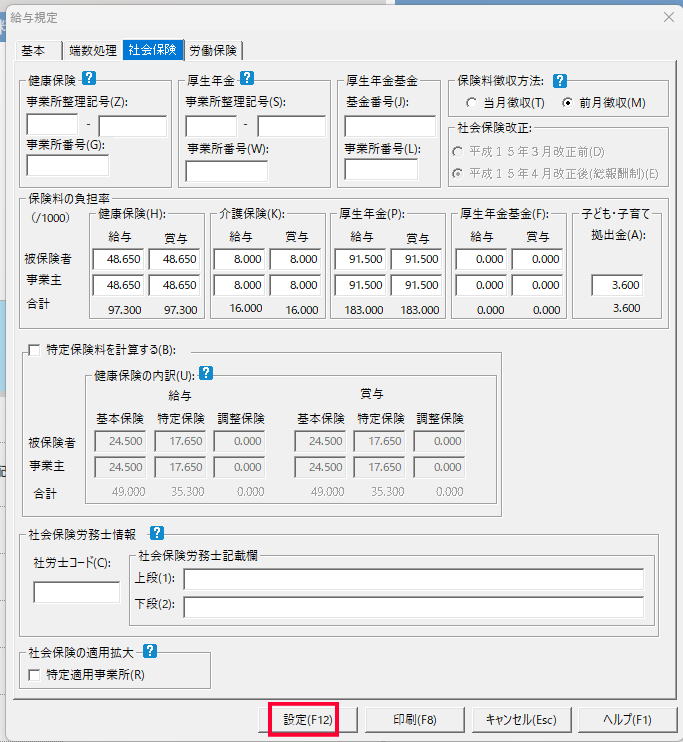
Task: Click 印刷(F8) button
Action: coord(413,719)
